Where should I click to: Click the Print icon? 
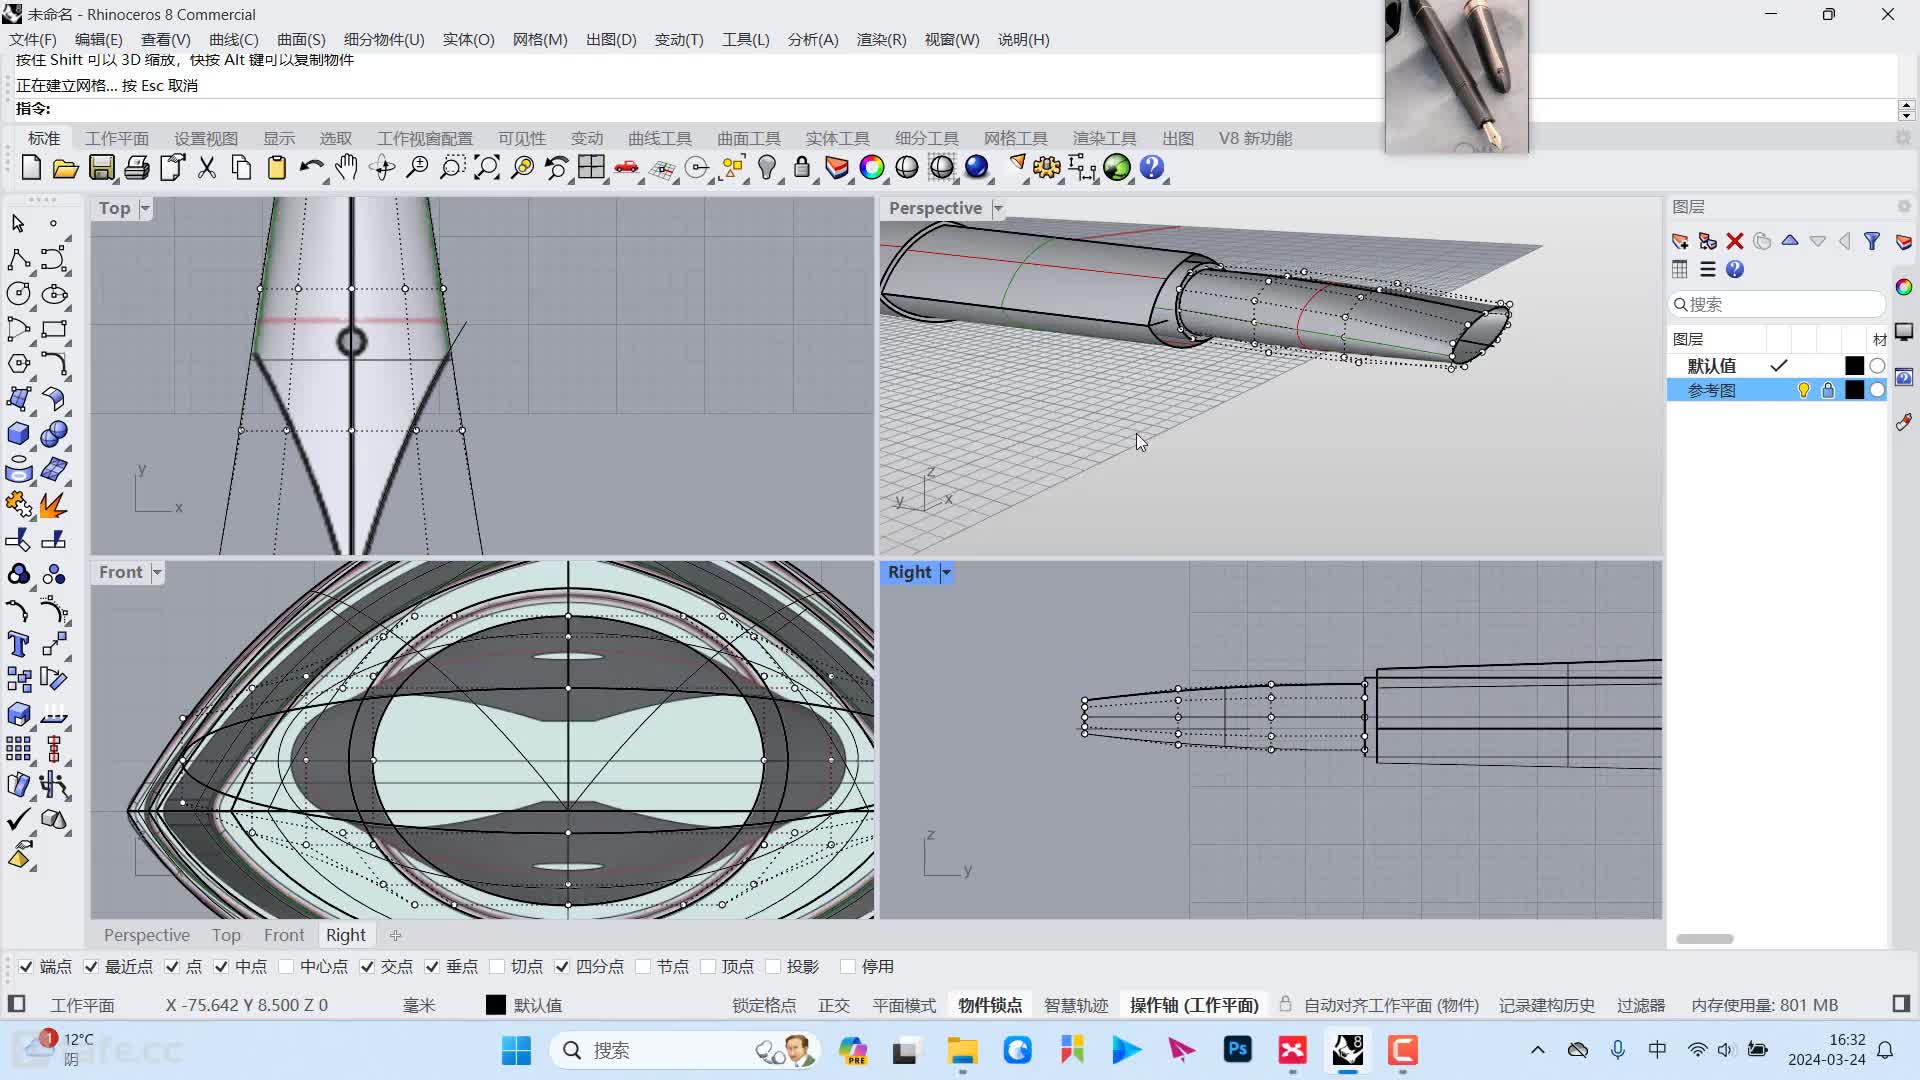pyautogui.click(x=137, y=168)
